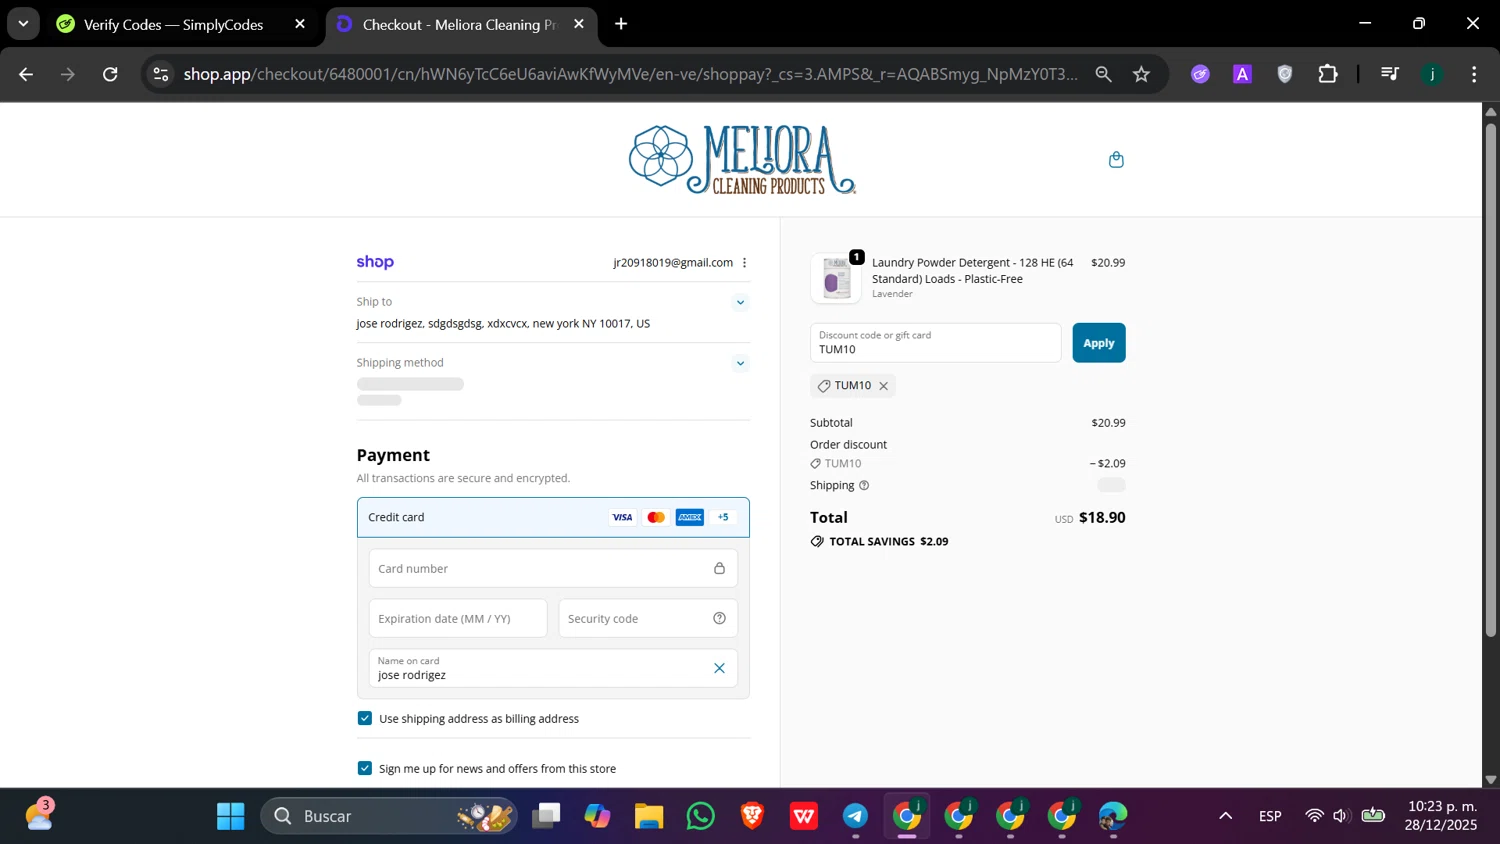Open File Explorer from the taskbar
The height and width of the screenshot is (844, 1500).
click(x=649, y=816)
